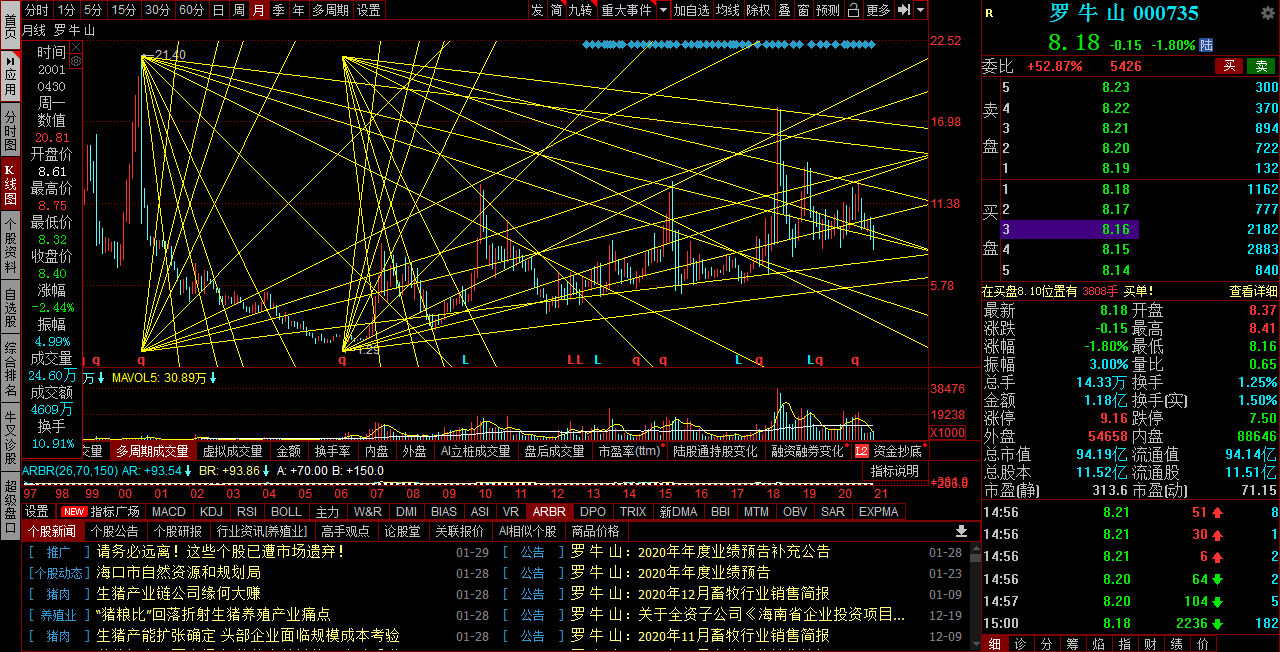The image size is (1280, 652).
Task: Open 查看详细 details link
Action: pyautogui.click(x=1253, y=291)
